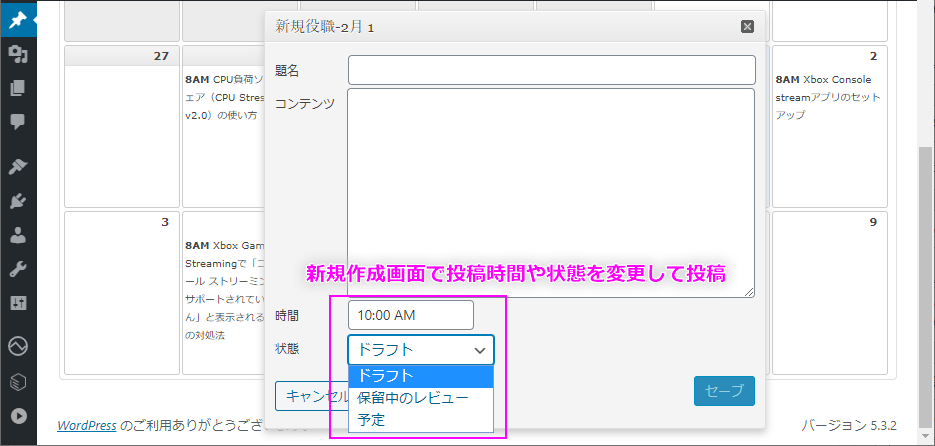This screenshot has width=935, height=446.
Task: Open the Media library icon
Action: [18, 54]
